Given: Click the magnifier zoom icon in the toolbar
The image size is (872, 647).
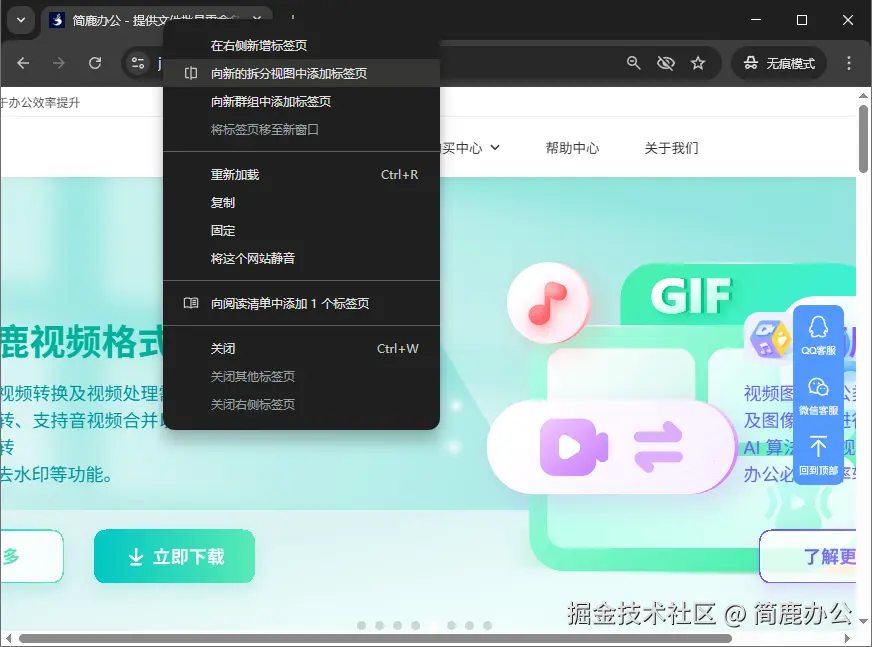Looking at the screenshot, I should coord(633,62).
